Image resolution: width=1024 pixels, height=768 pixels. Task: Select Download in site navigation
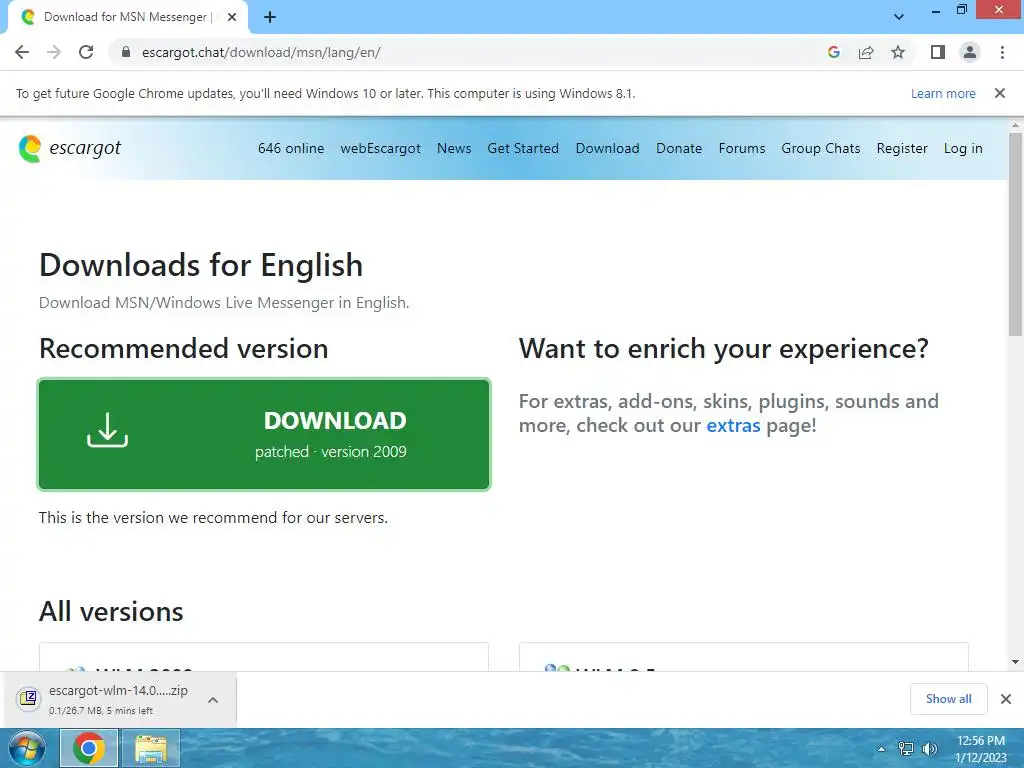(x=607, y=148)
